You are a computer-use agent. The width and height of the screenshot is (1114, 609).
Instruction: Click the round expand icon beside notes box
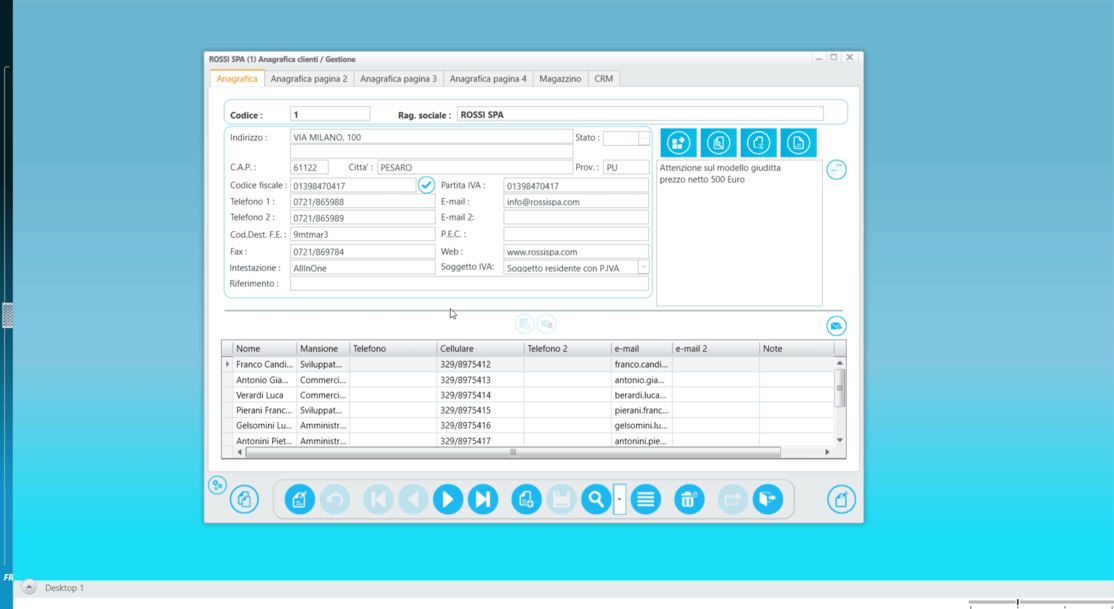click(836, 170)
